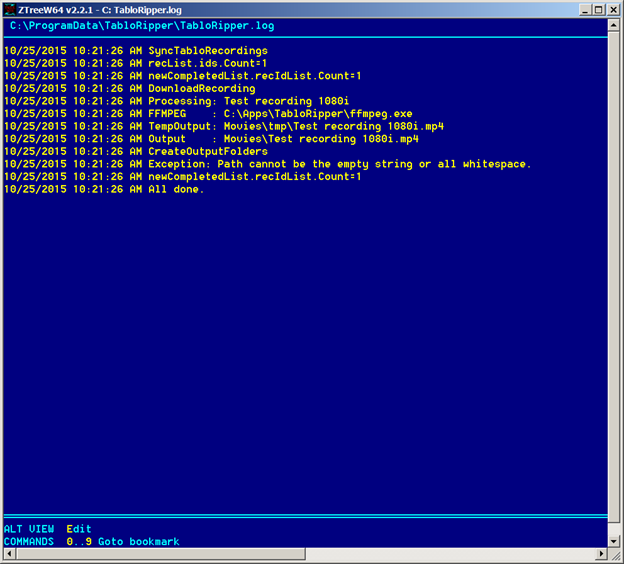This screenshot has height=564, width=624.
Task: Click the recList.ids.Count=1 log line
Action: pos(135,63)
